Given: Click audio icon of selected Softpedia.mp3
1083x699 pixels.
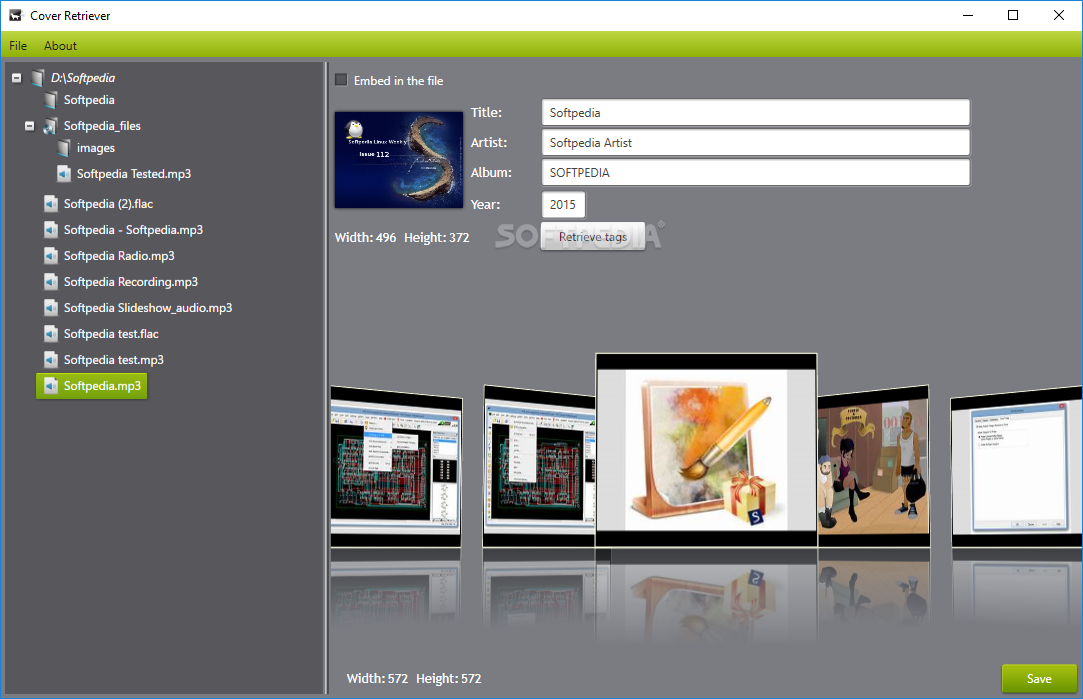Looking at the screenshot, I should (x=50, y=386).
